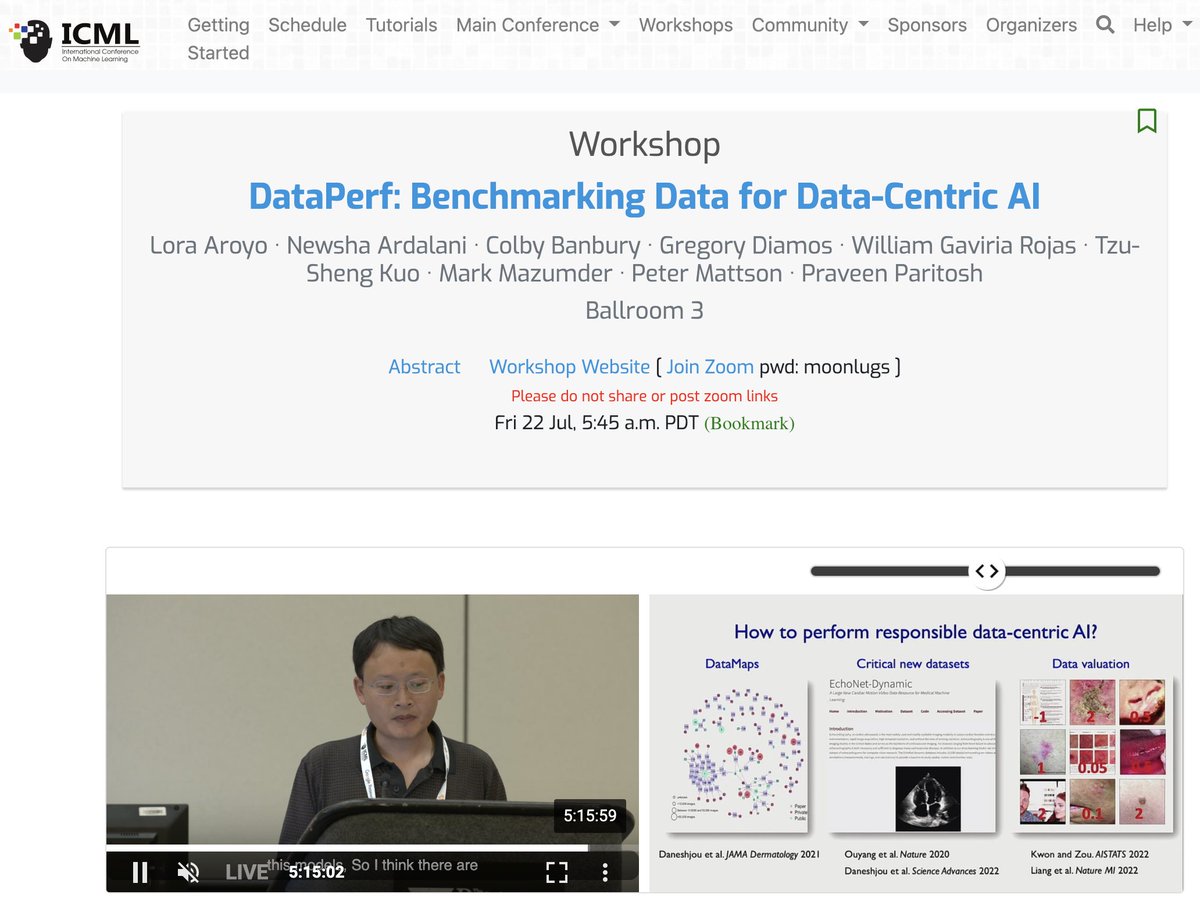Image resolution: width=1200 pixels, height=912 pixels.
Task: Join the Zoom session
Action: point(710,366)
